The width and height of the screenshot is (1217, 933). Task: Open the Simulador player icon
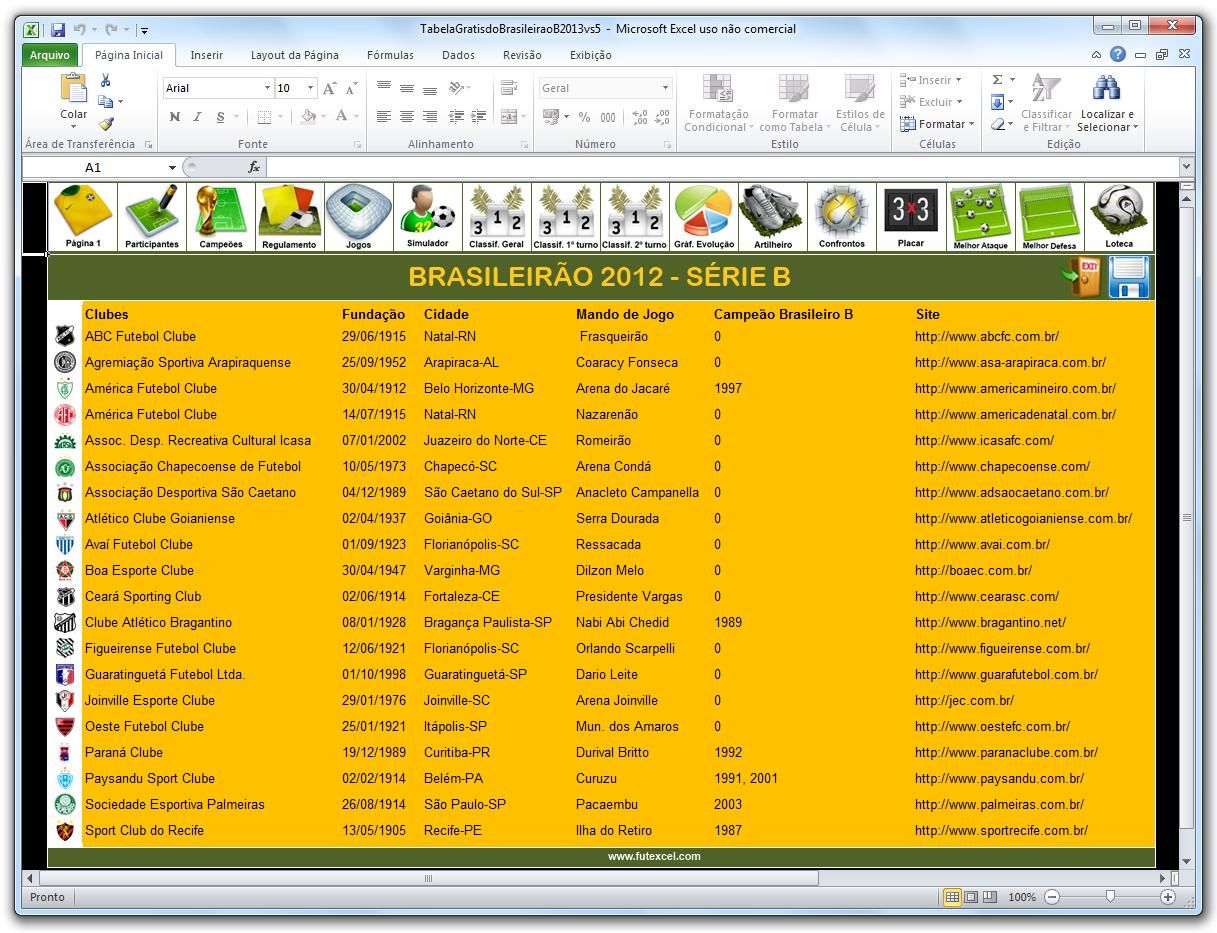tap(428, 216)
